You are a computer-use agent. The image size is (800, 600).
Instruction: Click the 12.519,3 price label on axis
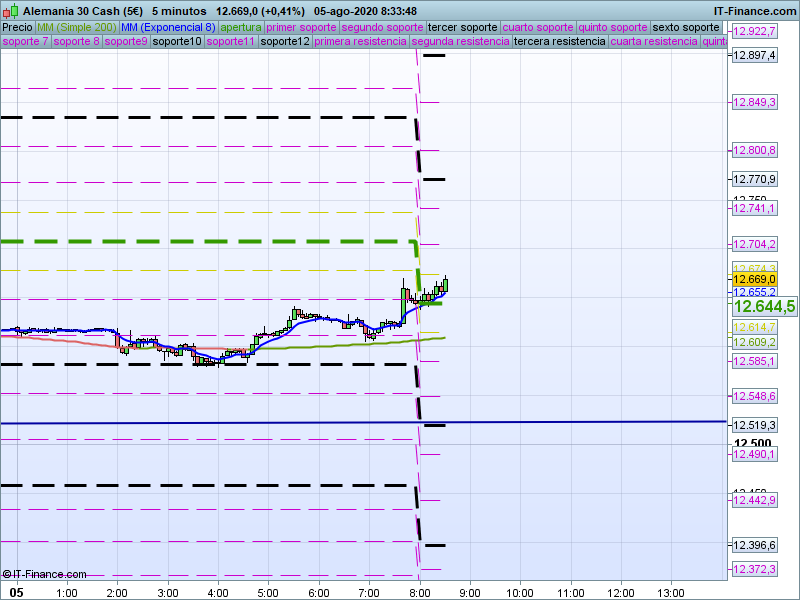(x=754, y=425)
